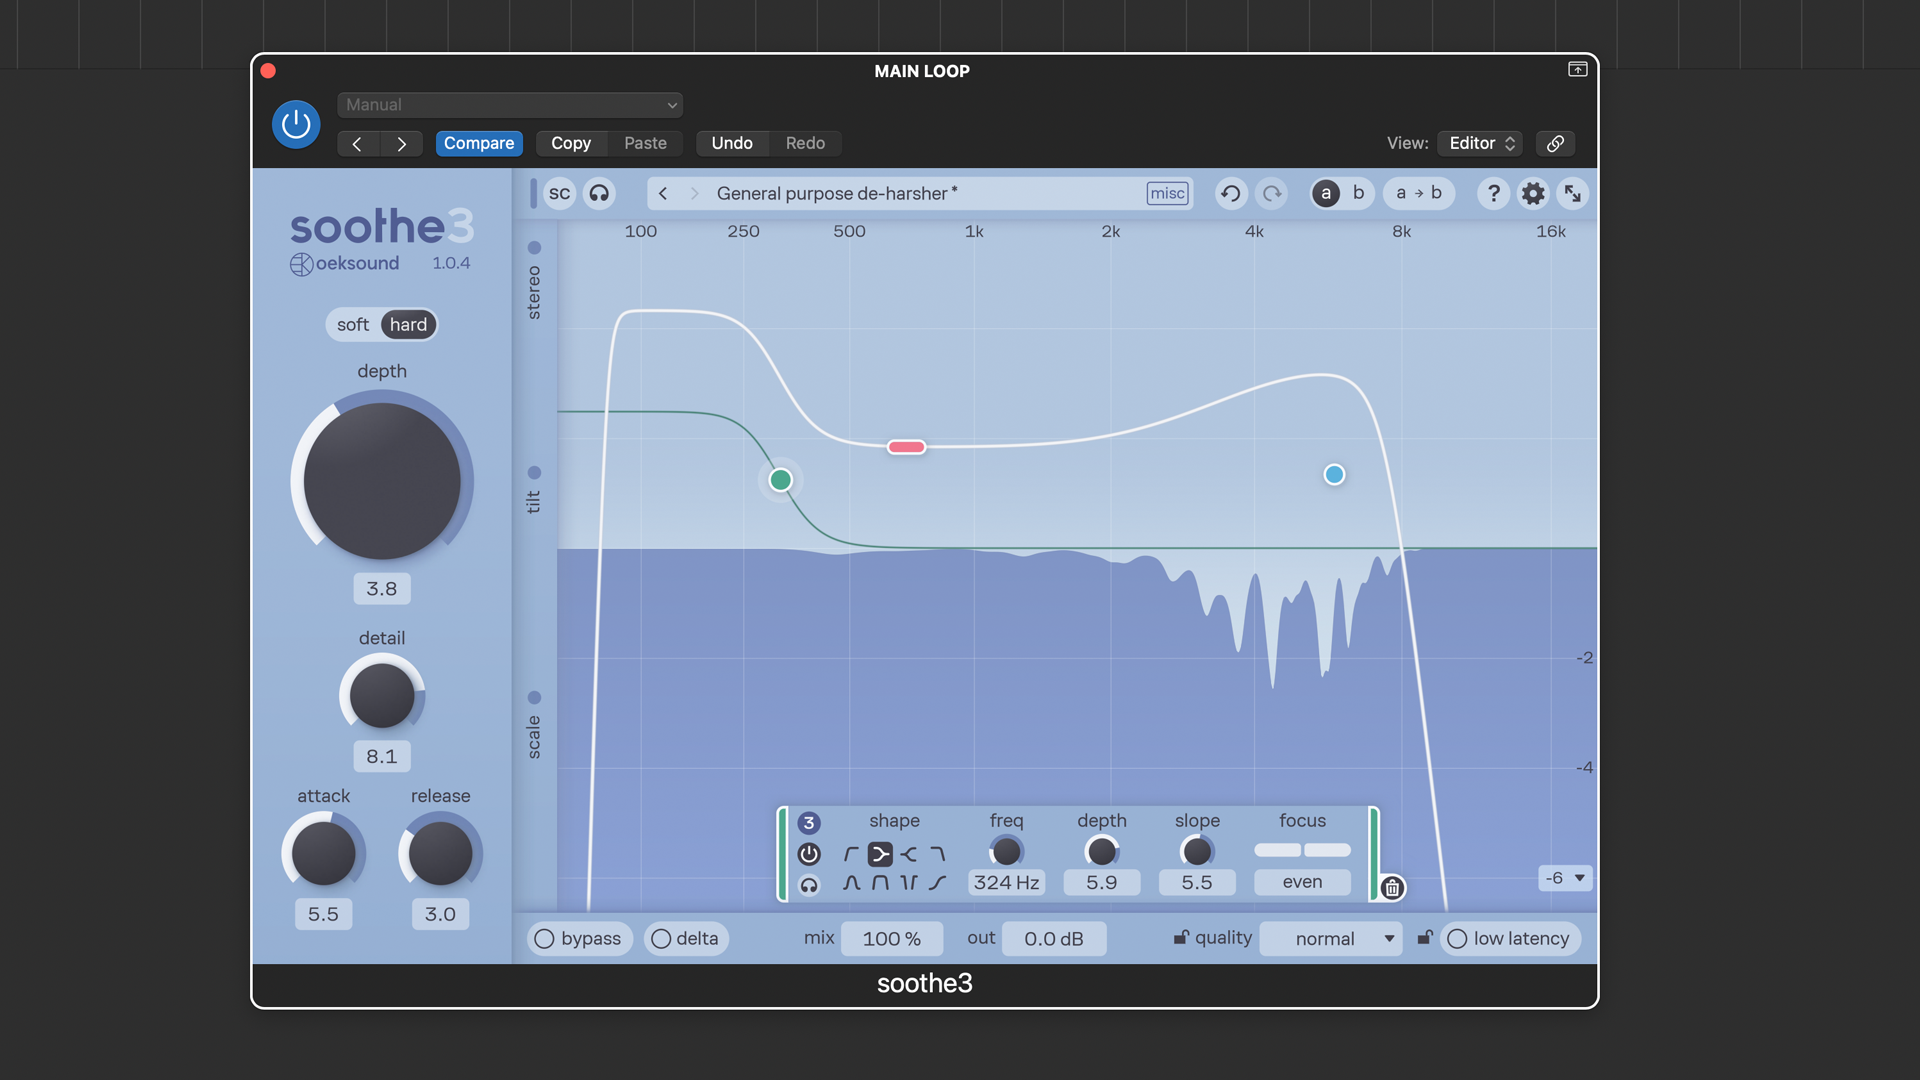
Task: Click the plugin redo arrow icon
Action: [x=1272, y=194]
